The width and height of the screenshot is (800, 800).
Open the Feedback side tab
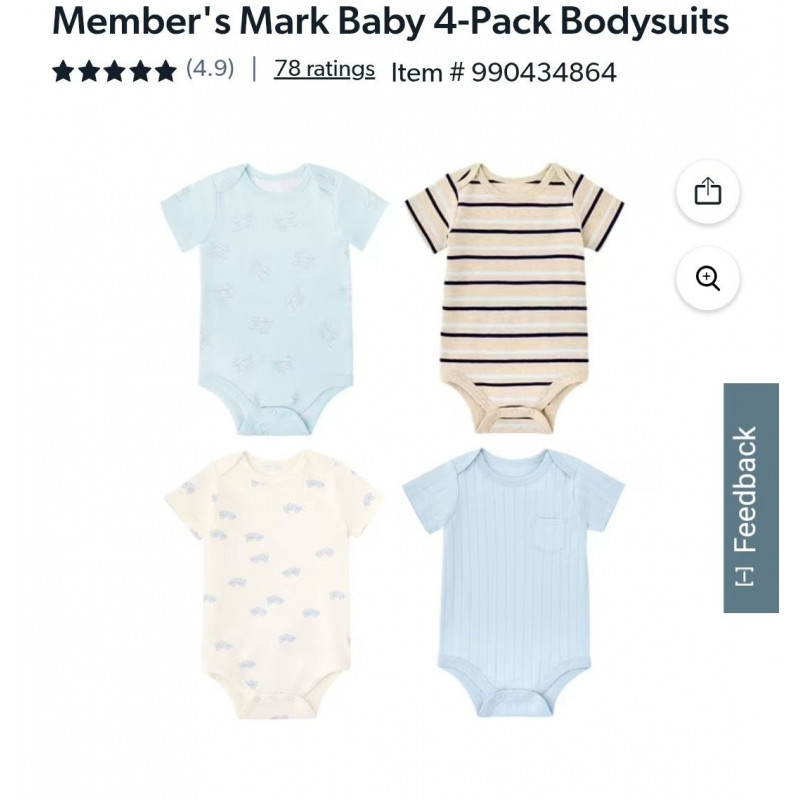point(751,498)
